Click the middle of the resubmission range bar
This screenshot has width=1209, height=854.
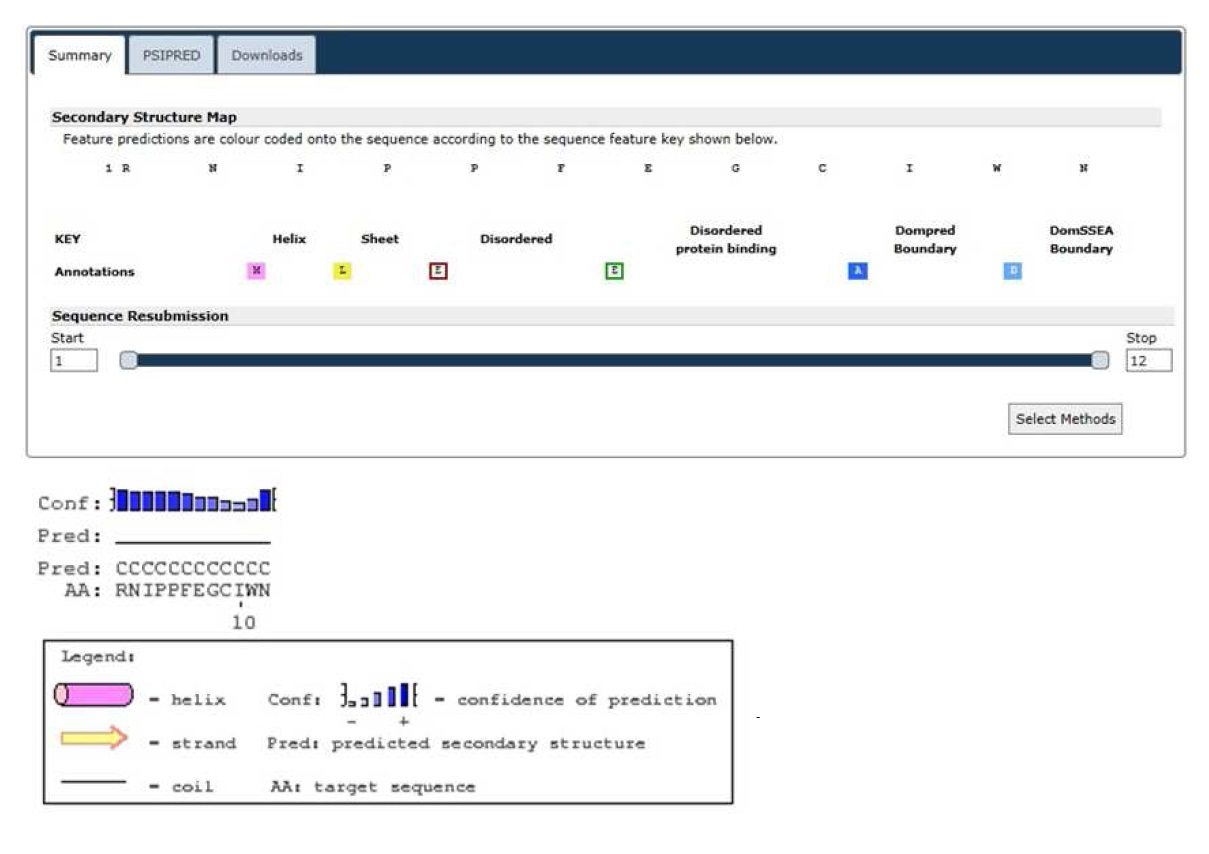(x=614, y=361)
